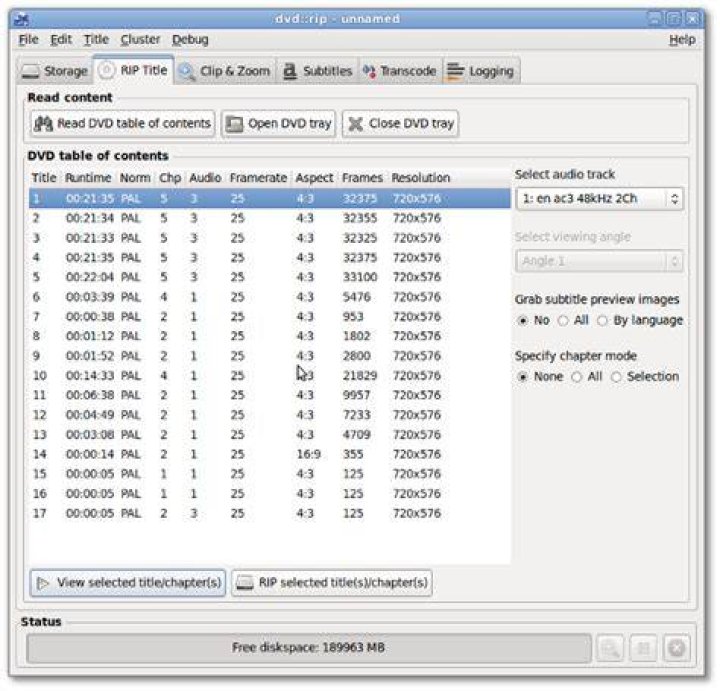Sort table by Title column header
Viewport: 720px width, 691px height.
tap(44, 178)
